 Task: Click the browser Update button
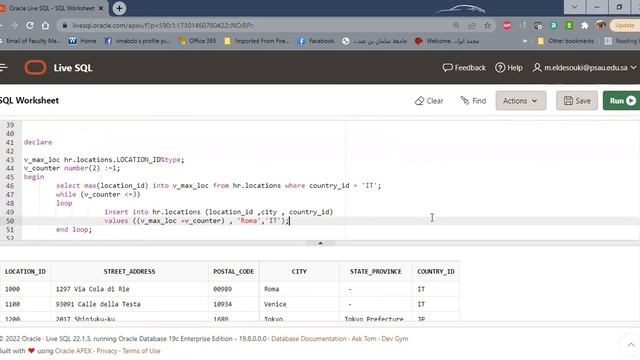tap(625, 25)
